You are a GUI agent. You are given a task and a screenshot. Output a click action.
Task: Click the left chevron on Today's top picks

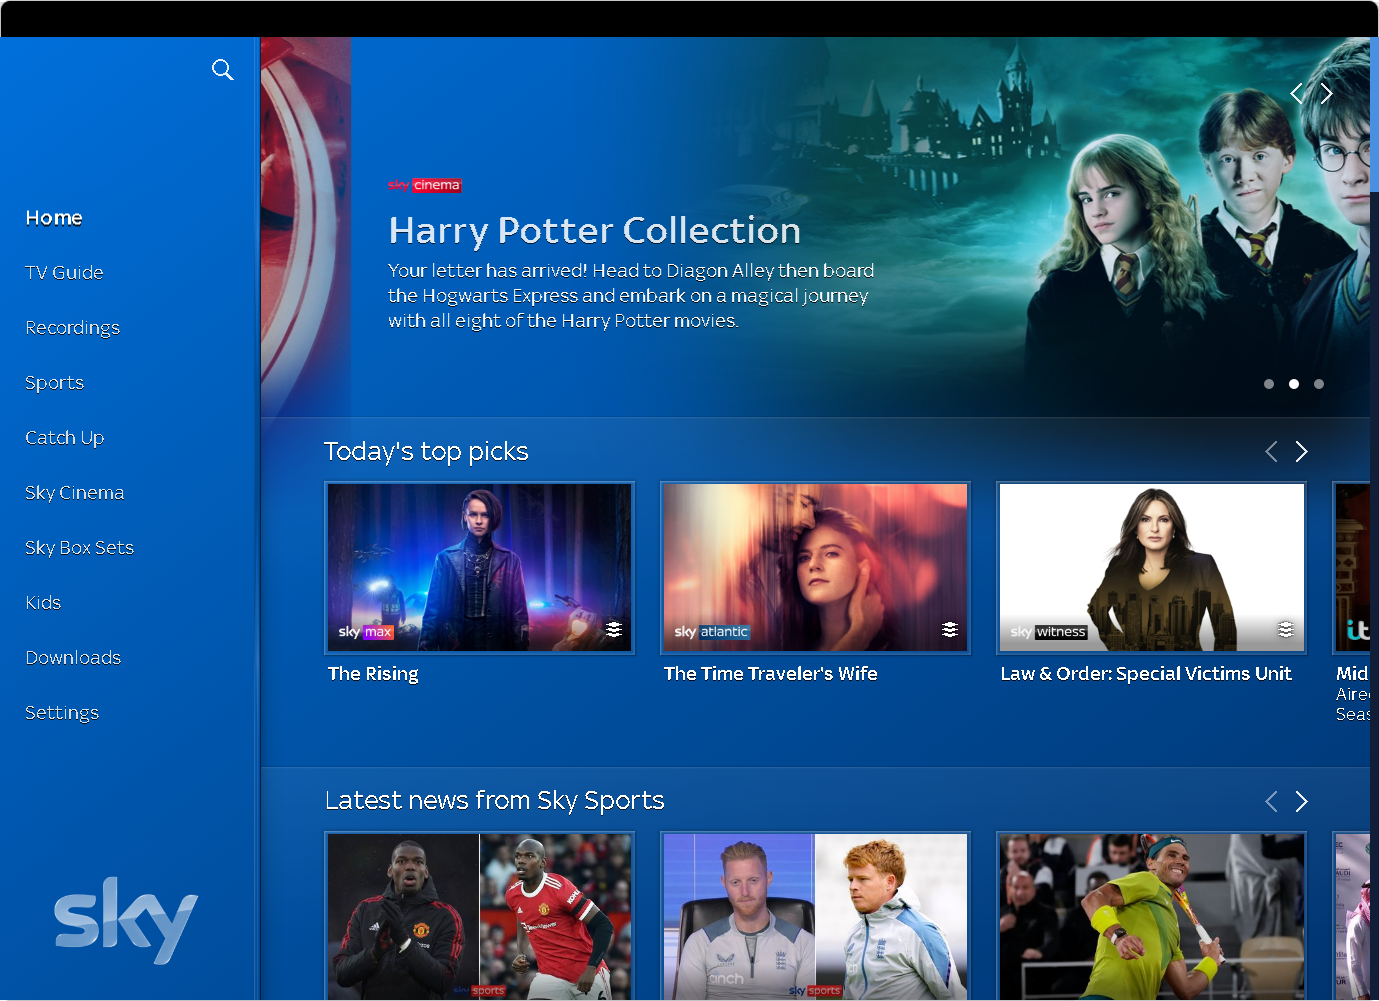click(1271, 451)
